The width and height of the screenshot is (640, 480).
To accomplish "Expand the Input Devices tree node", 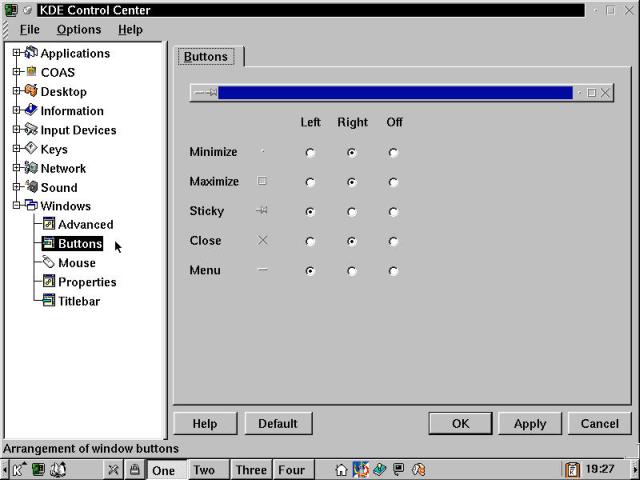I will coord(17,130).
